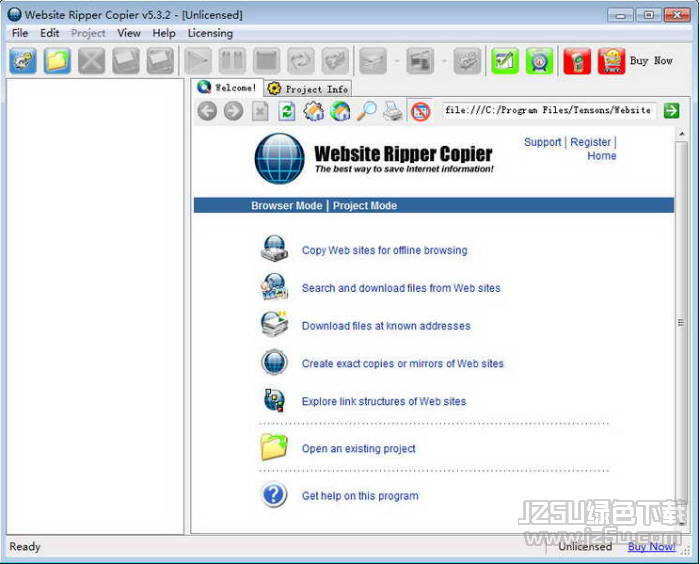700x564 pixels.
Task: Click the scroll up arrow of page scrollbar
Action: coord(681,134)
